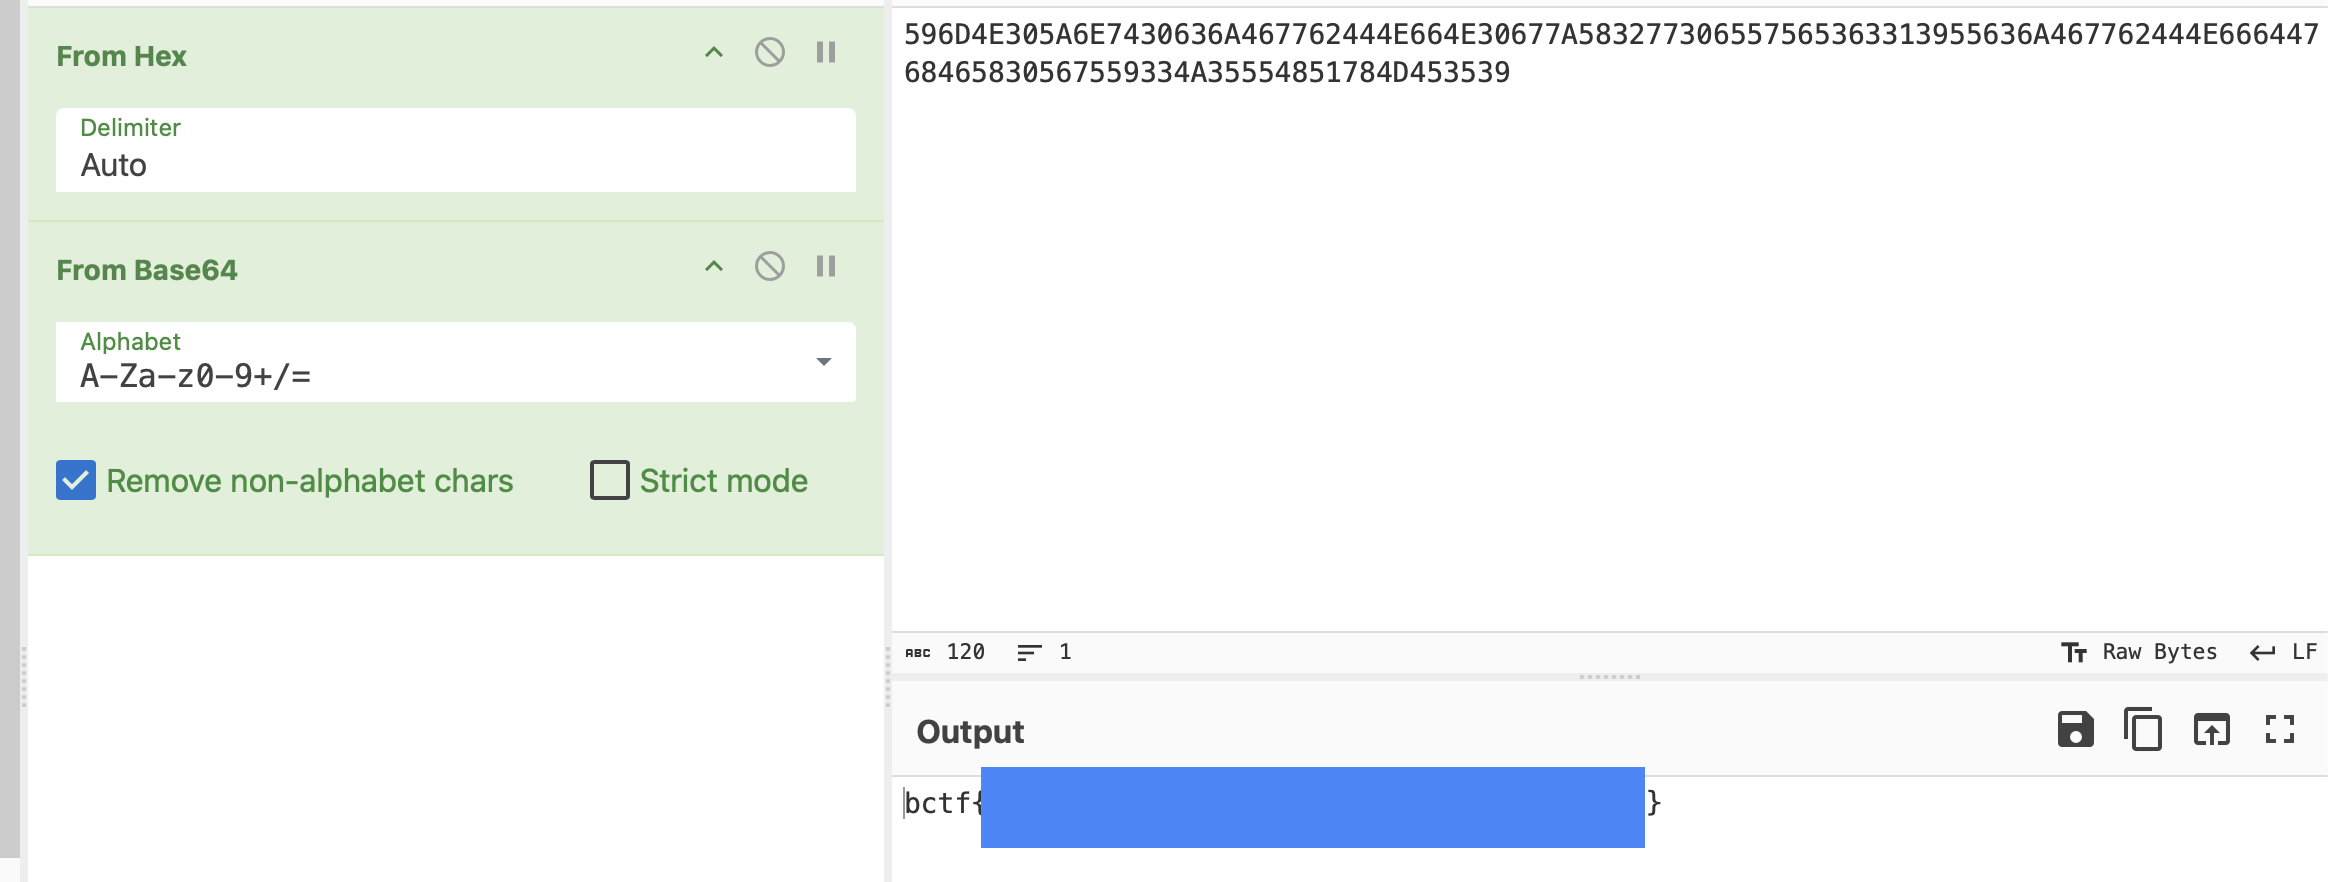This screenshot has height=882, width=2328.
Task: Enable Strict mode checkbox
Action: pos(610,481)
